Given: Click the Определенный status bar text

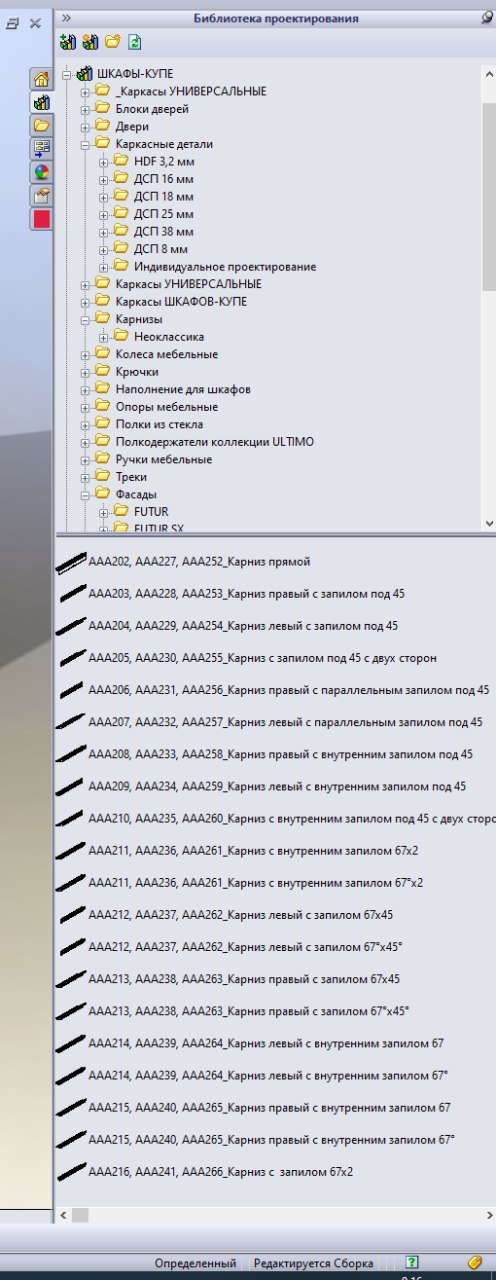Looking at the screenshot, I should [x=195, y=1263].
